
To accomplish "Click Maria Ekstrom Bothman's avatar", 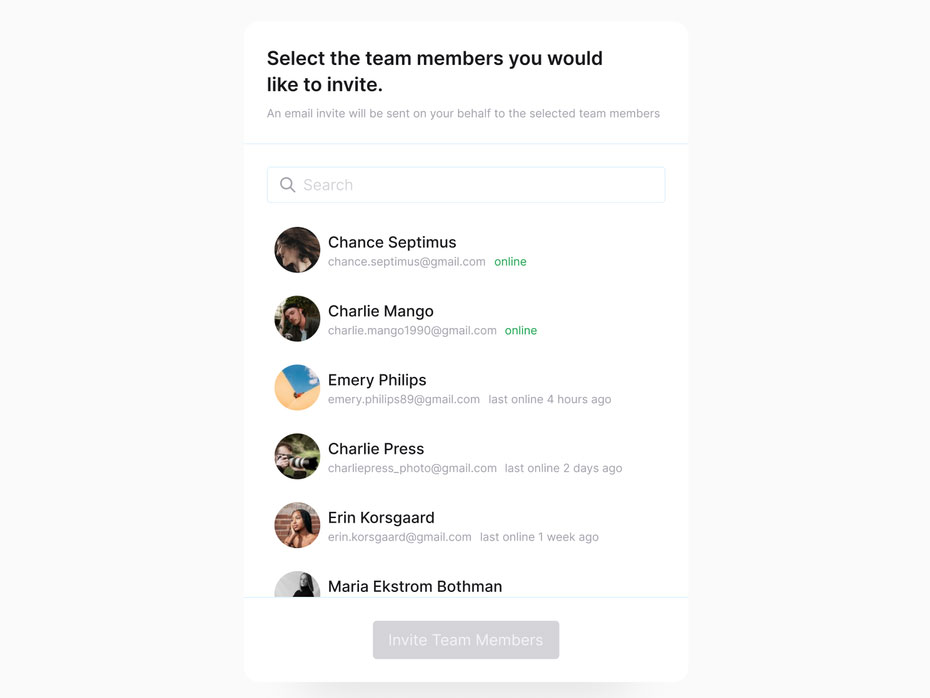I will coord(297,587).
